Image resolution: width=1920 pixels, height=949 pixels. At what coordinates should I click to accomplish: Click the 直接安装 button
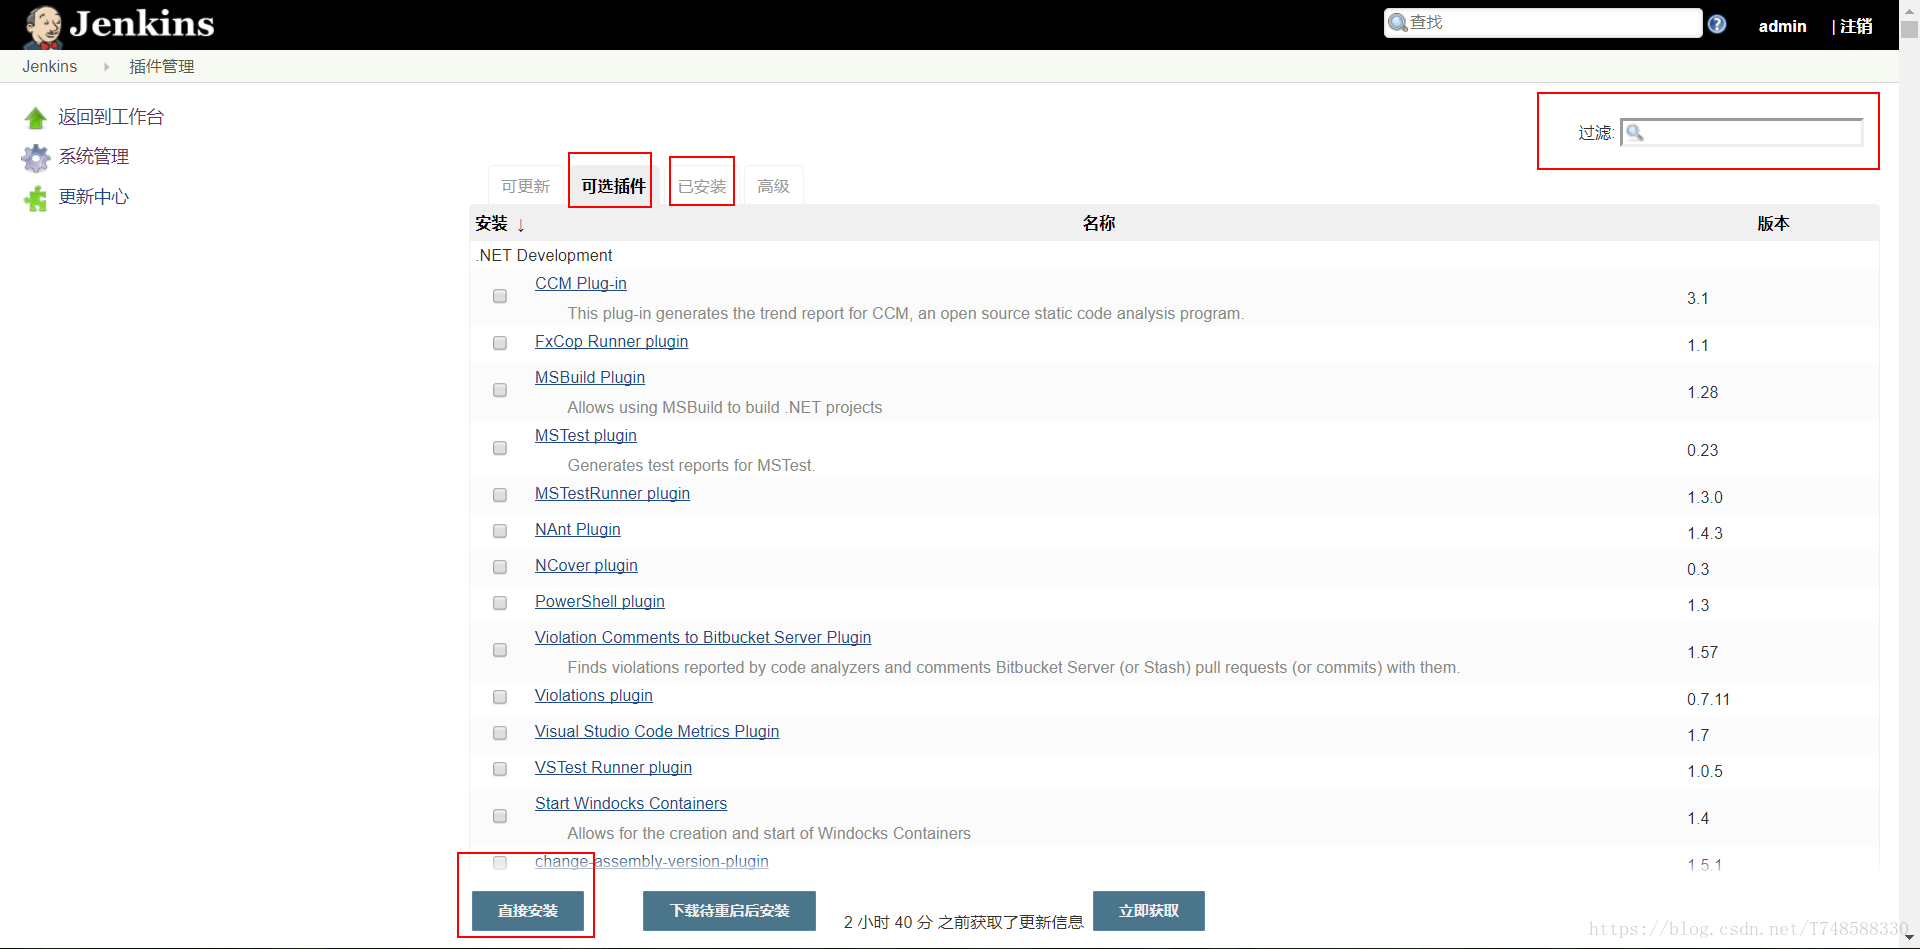coord(528,911)
